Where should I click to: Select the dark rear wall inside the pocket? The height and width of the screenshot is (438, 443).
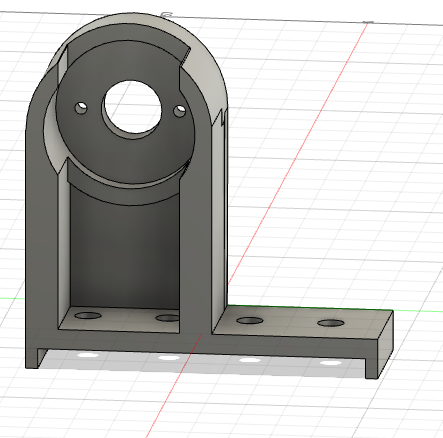point(125,253)
